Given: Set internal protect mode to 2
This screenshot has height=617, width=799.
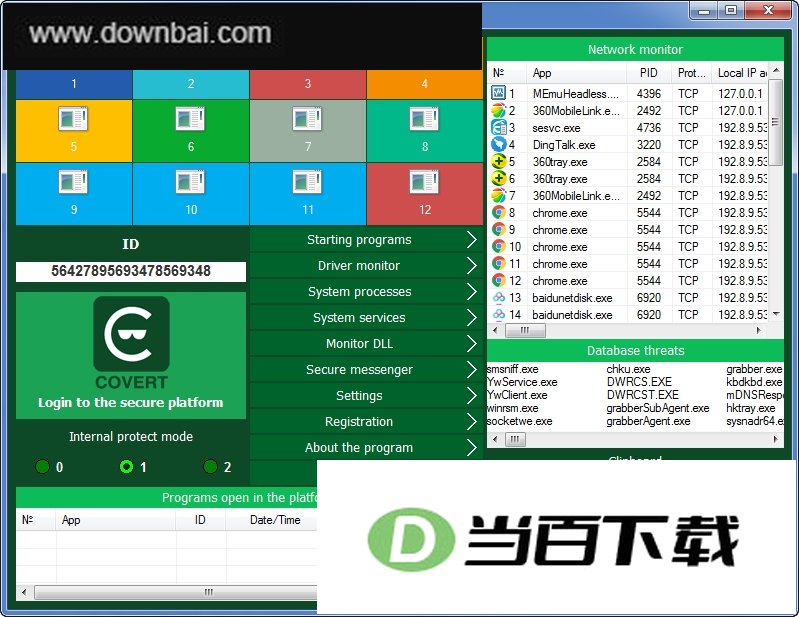Looking at the screenshot, I should coord(210,466).
